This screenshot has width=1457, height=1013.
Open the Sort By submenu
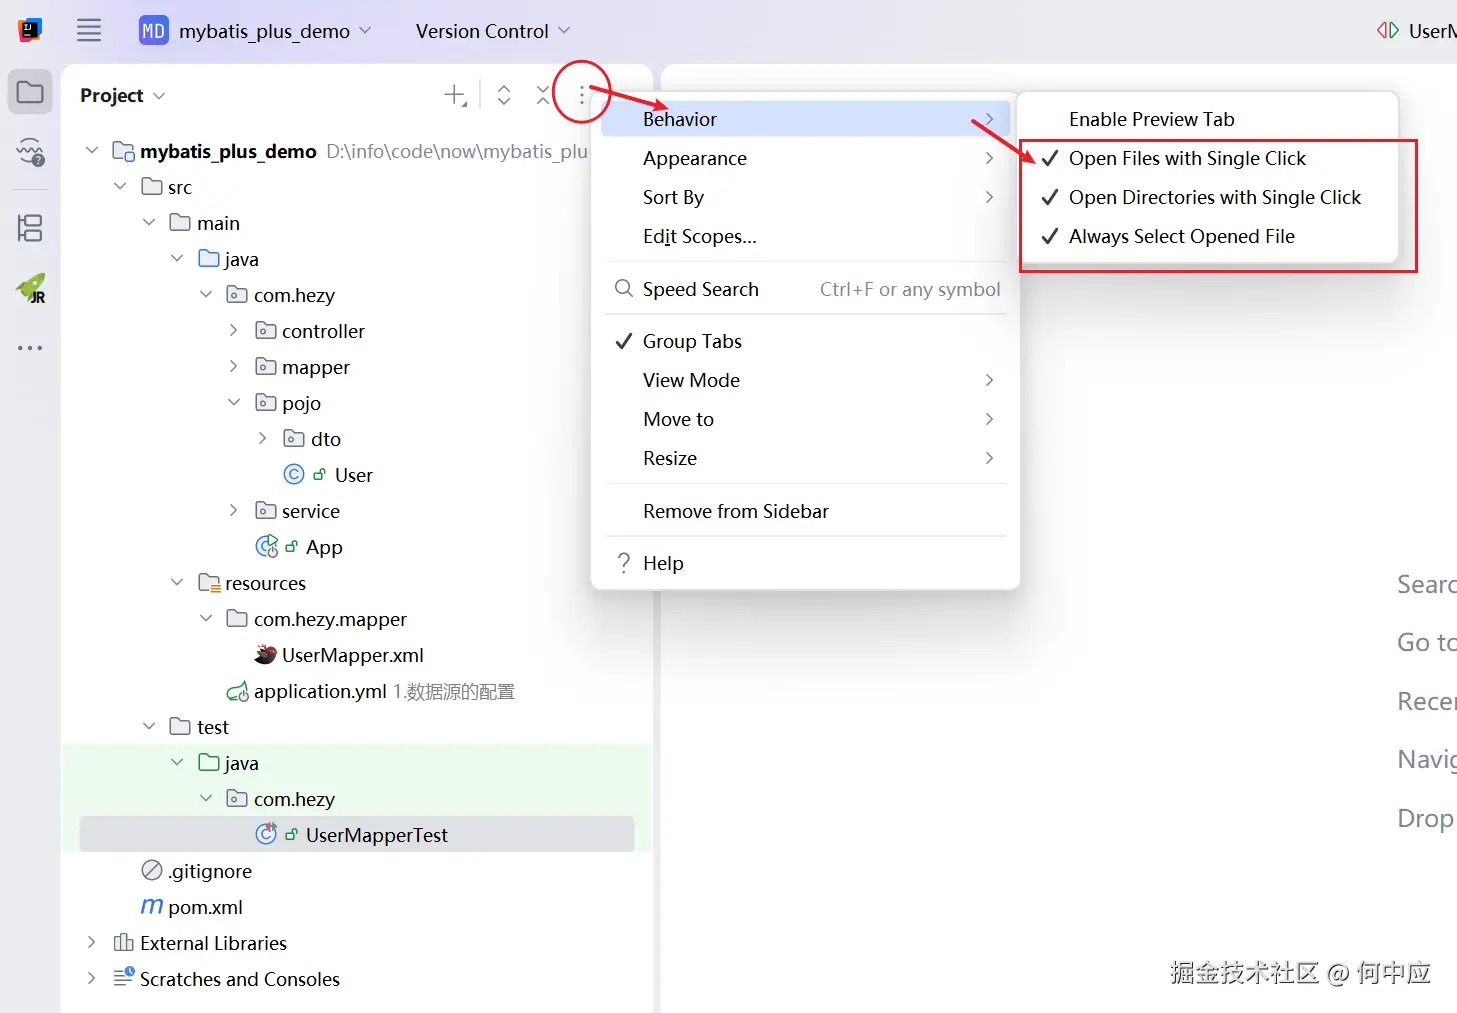click(806, 197)
